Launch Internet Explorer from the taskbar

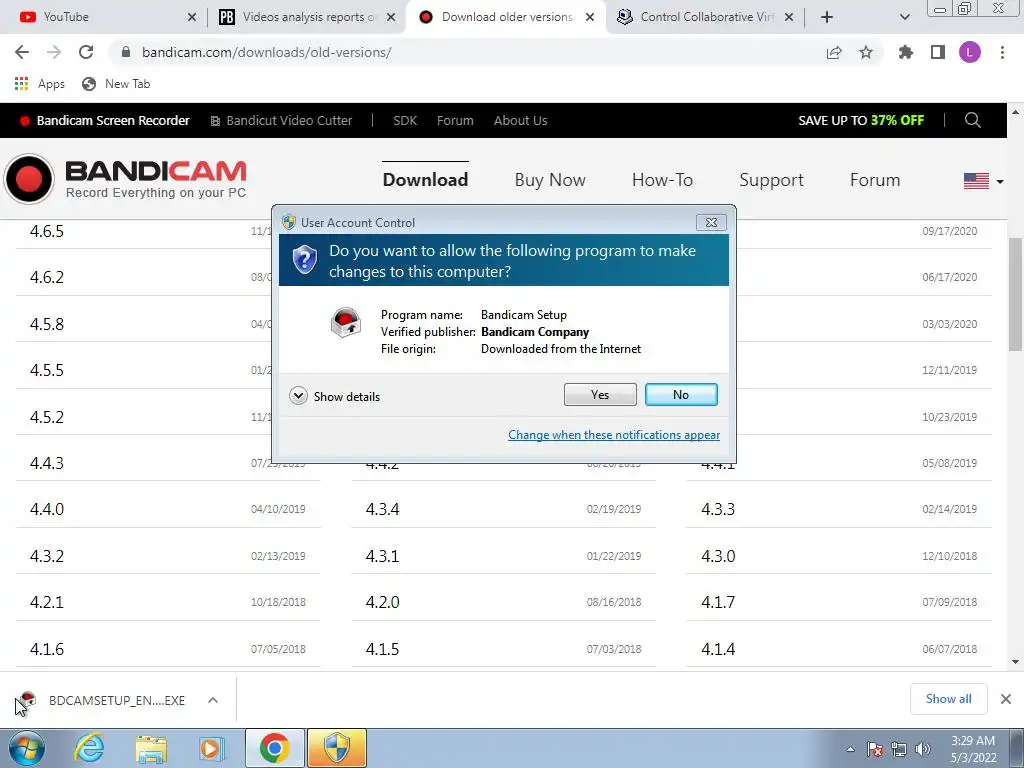click(x=89, y=748)
